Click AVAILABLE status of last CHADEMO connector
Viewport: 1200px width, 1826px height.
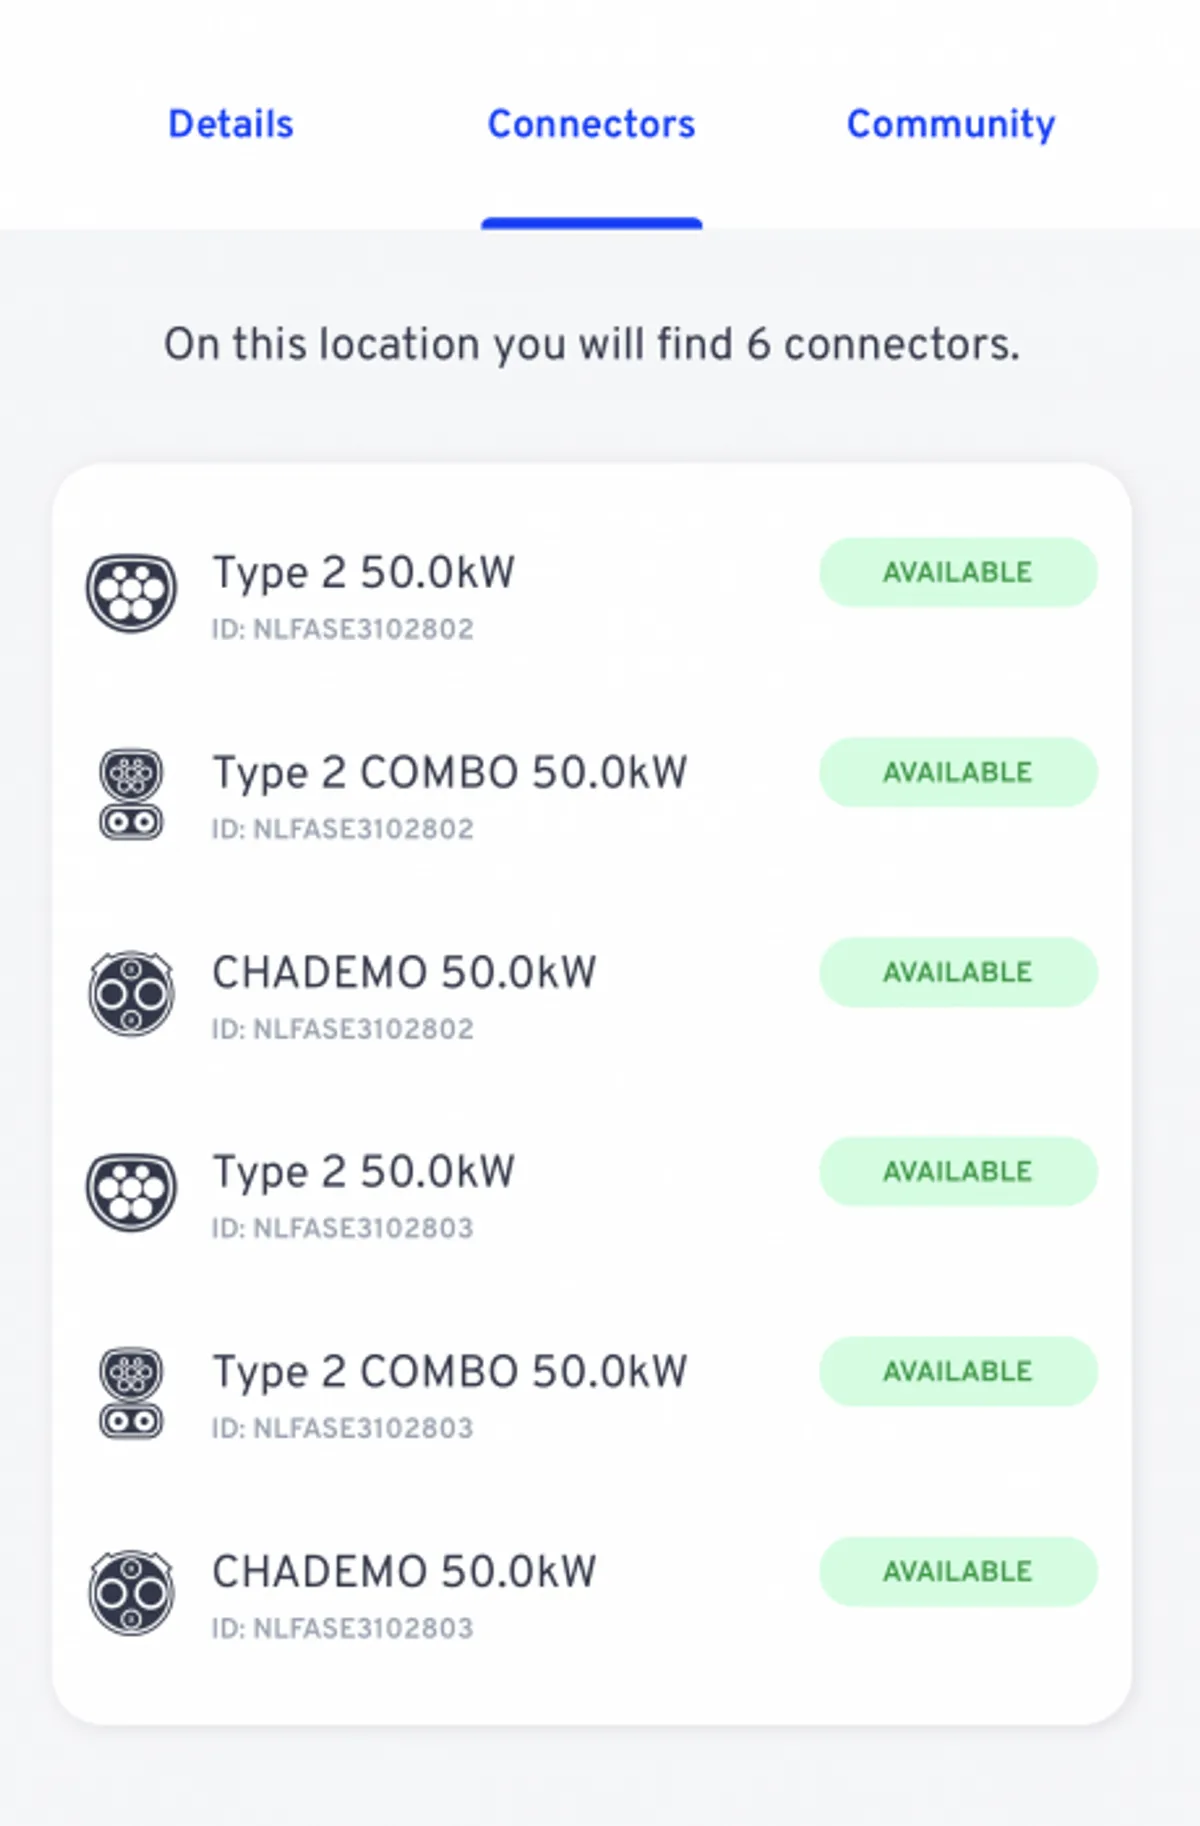click(x=958, y=1571)
